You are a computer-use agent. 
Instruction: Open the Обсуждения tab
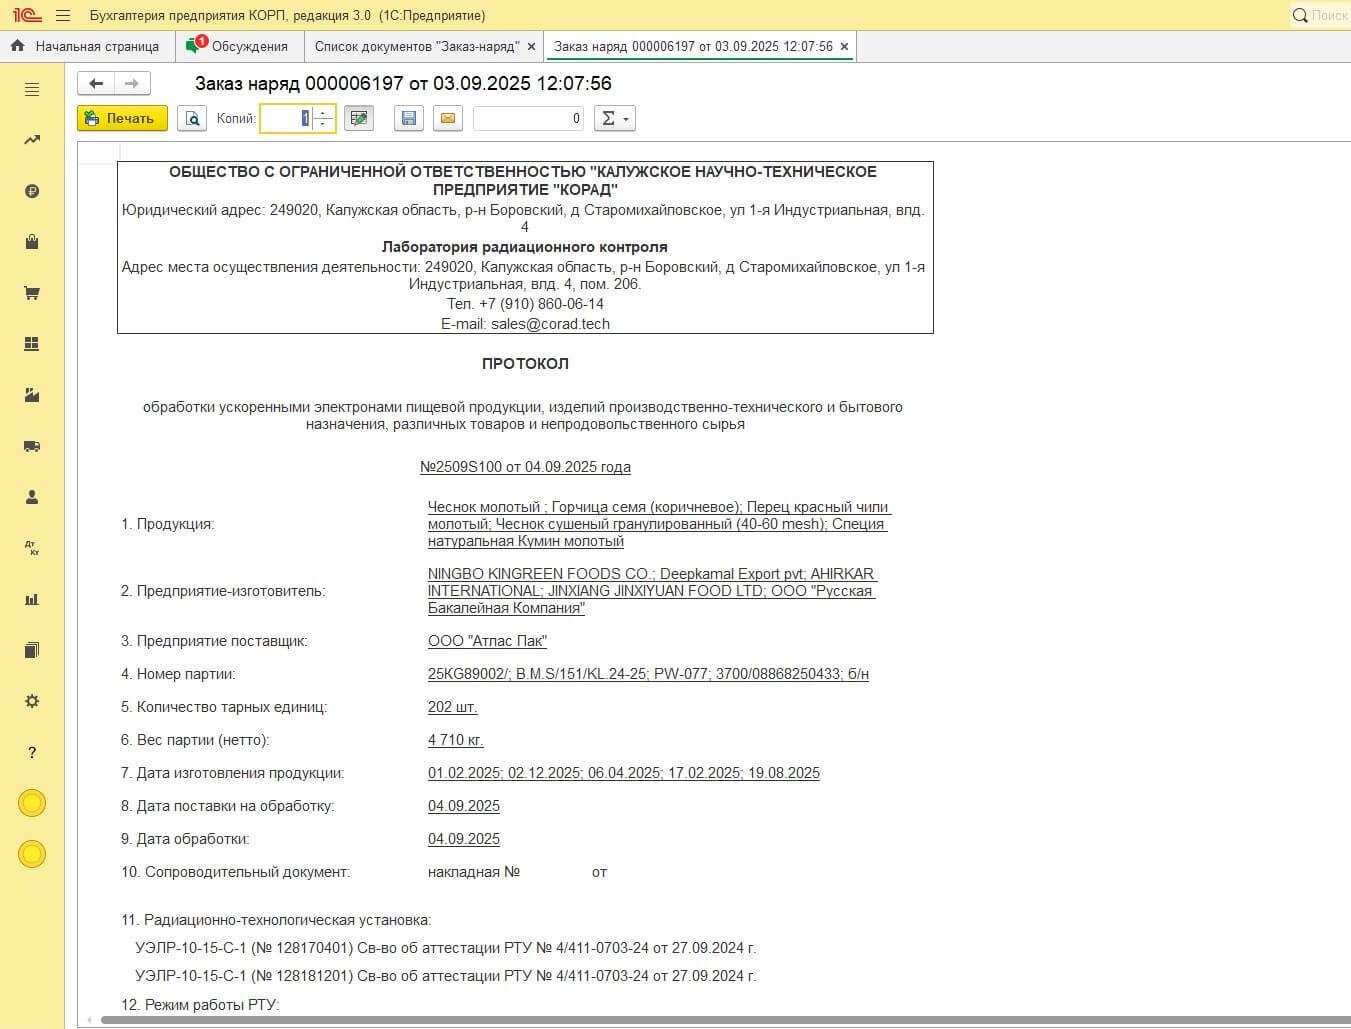(x=238, y=46)
